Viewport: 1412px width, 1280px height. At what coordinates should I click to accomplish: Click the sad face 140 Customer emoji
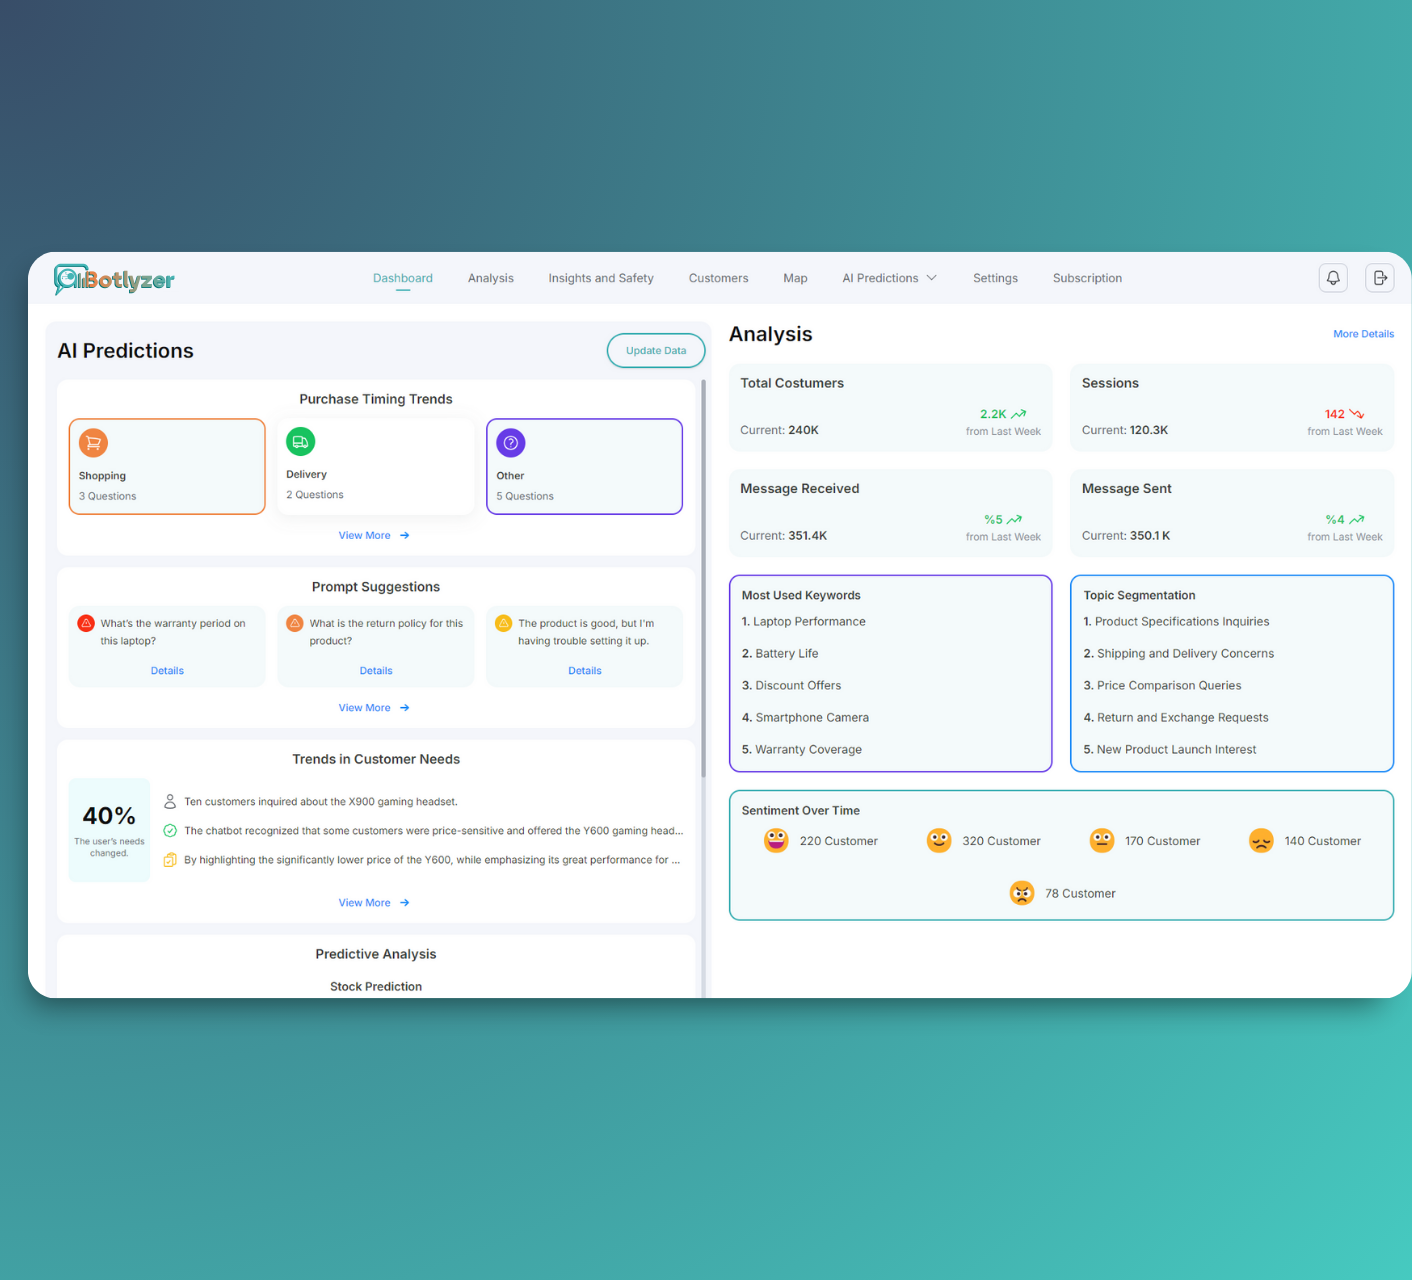[1261, 841]
